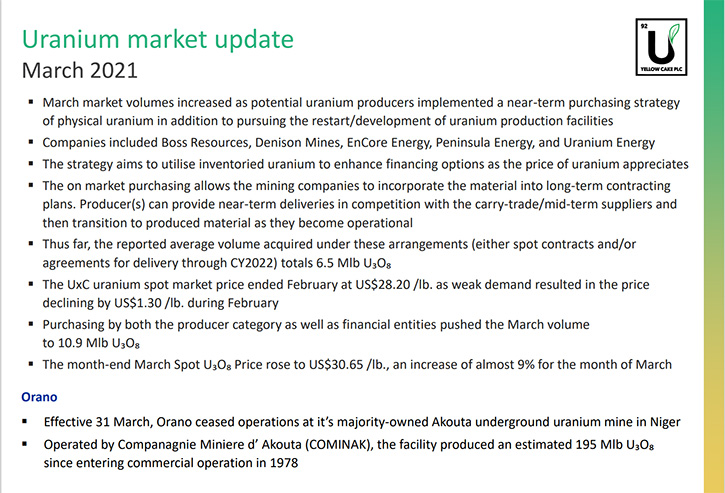
Task: Click the bullet beside Operated by Companagnie Miniere
Action: tap(25, 444)
